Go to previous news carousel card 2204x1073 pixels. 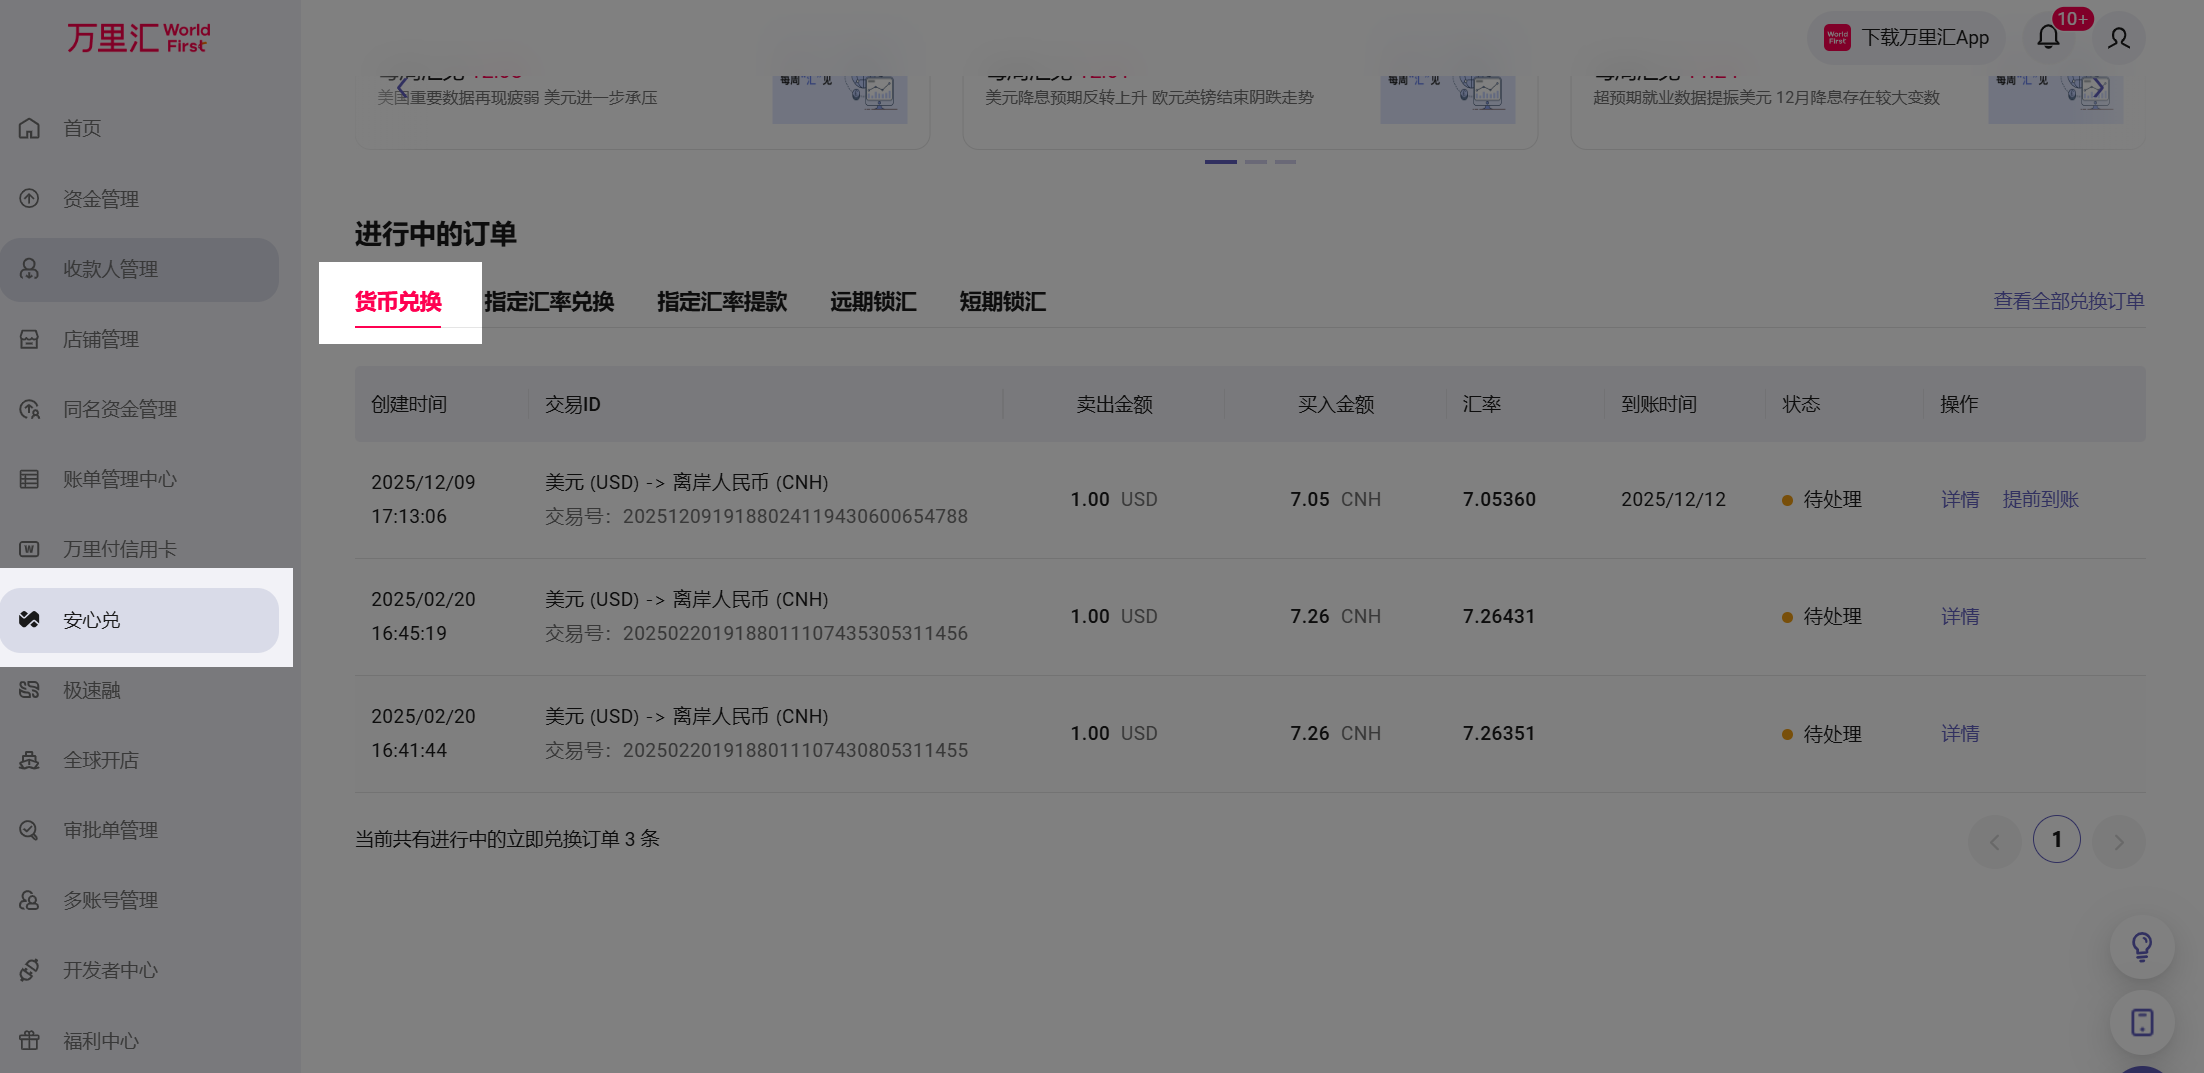[x=402, y=88]
